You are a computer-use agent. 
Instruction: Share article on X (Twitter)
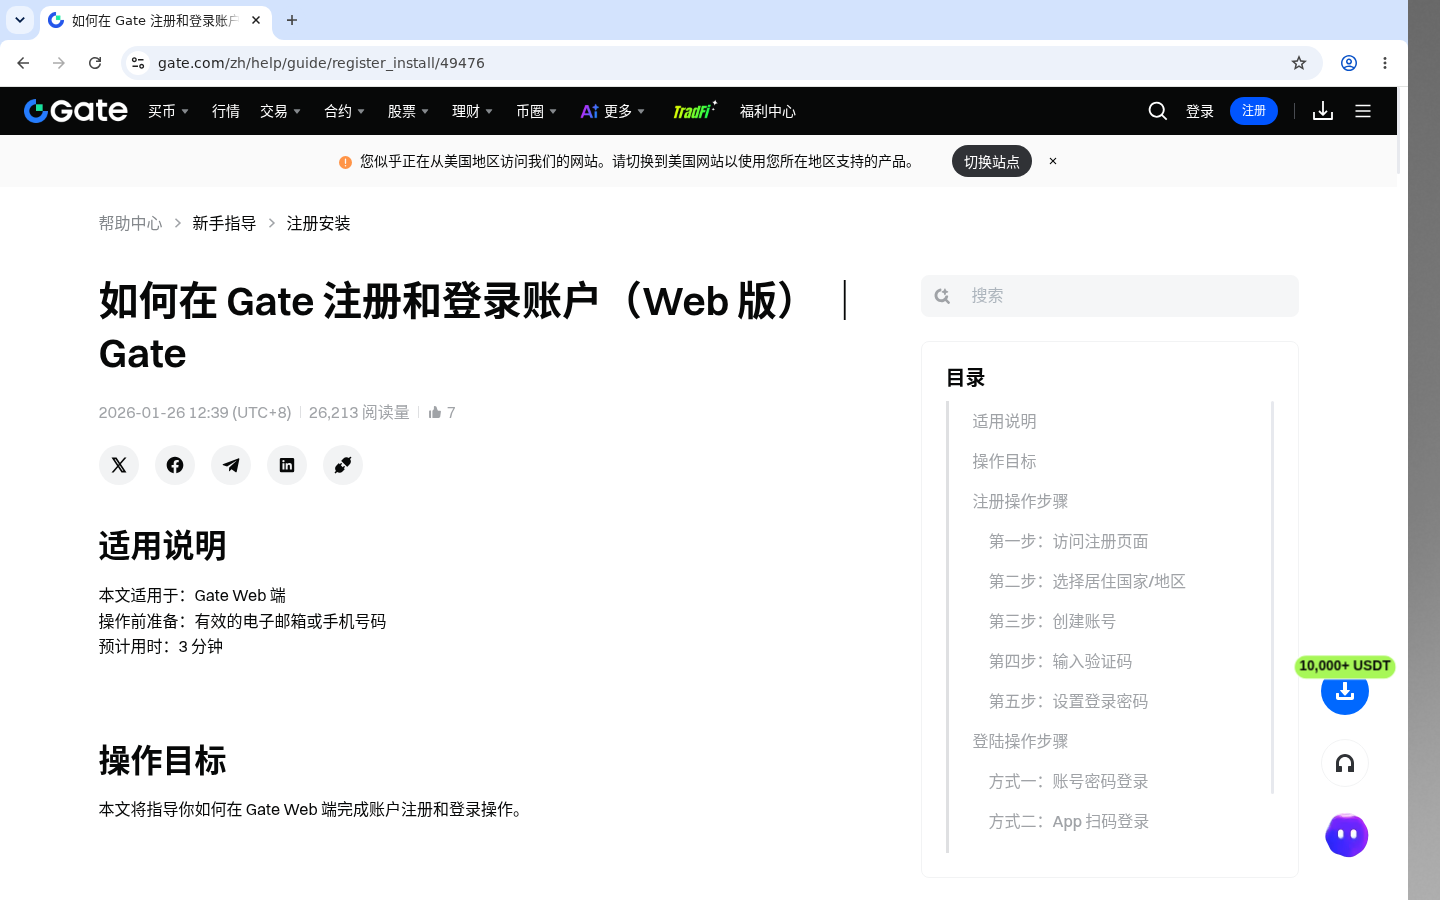click(119, 465)
